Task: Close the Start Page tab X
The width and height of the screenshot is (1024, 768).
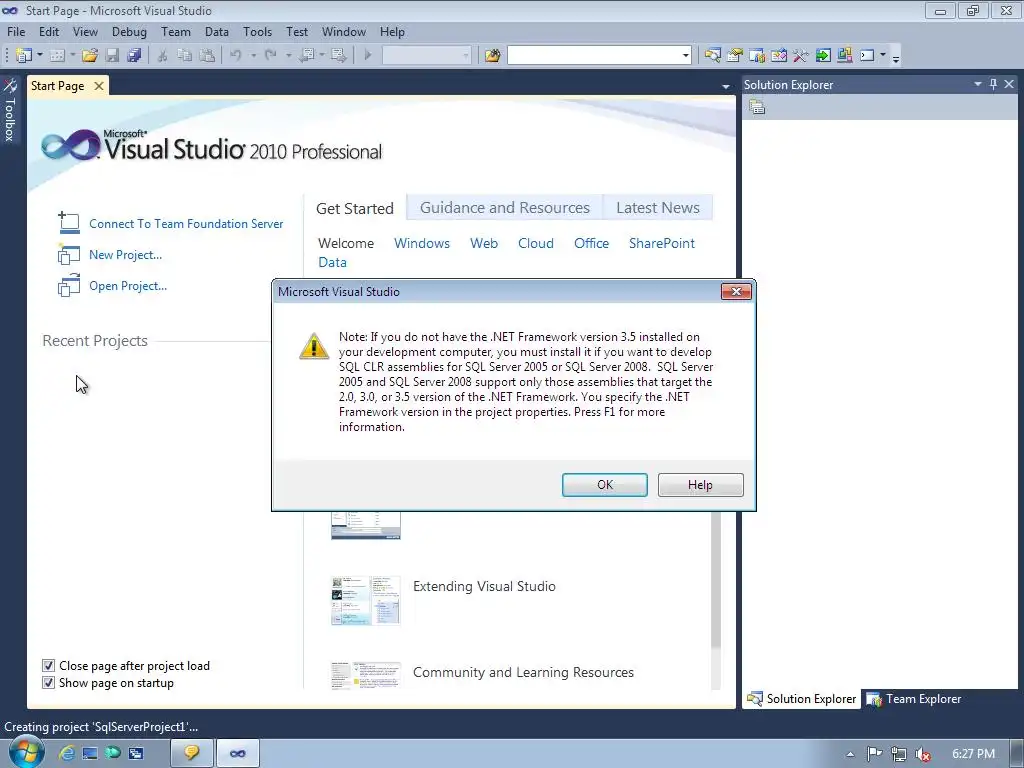Action: [99, 86]
